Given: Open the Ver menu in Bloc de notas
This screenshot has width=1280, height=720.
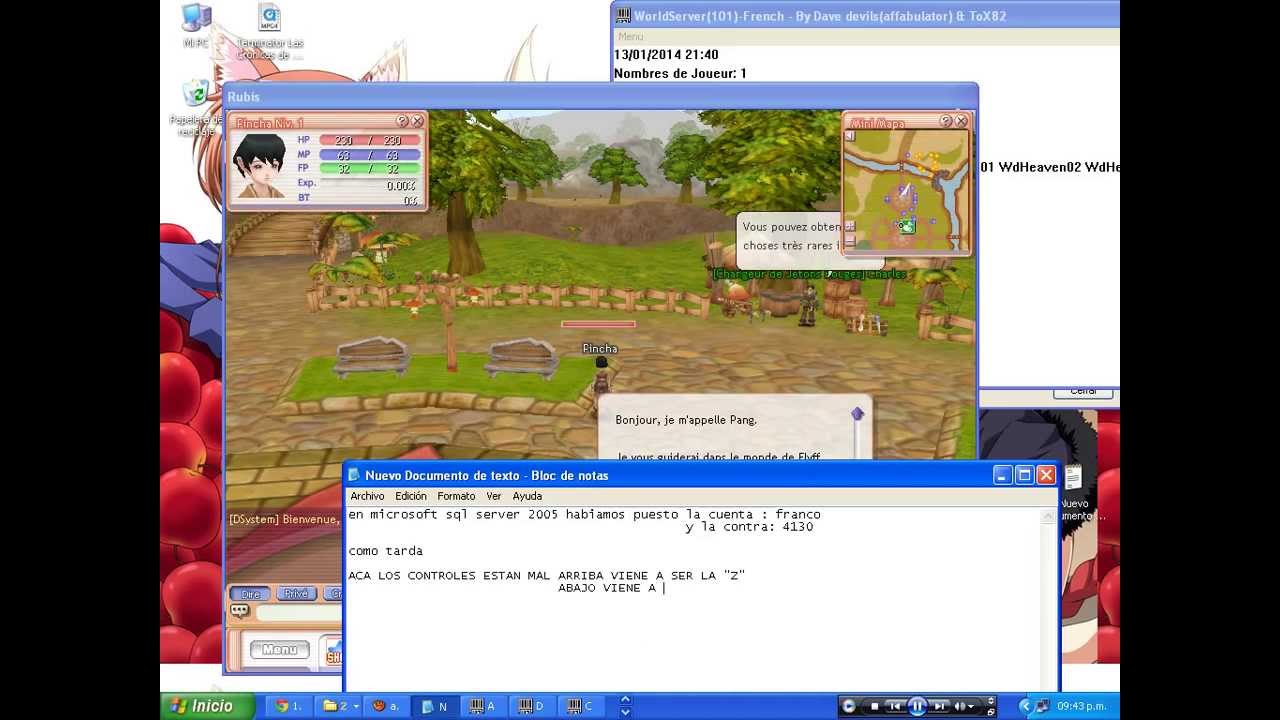Looking at the screenshot, I should coord(494,496).
